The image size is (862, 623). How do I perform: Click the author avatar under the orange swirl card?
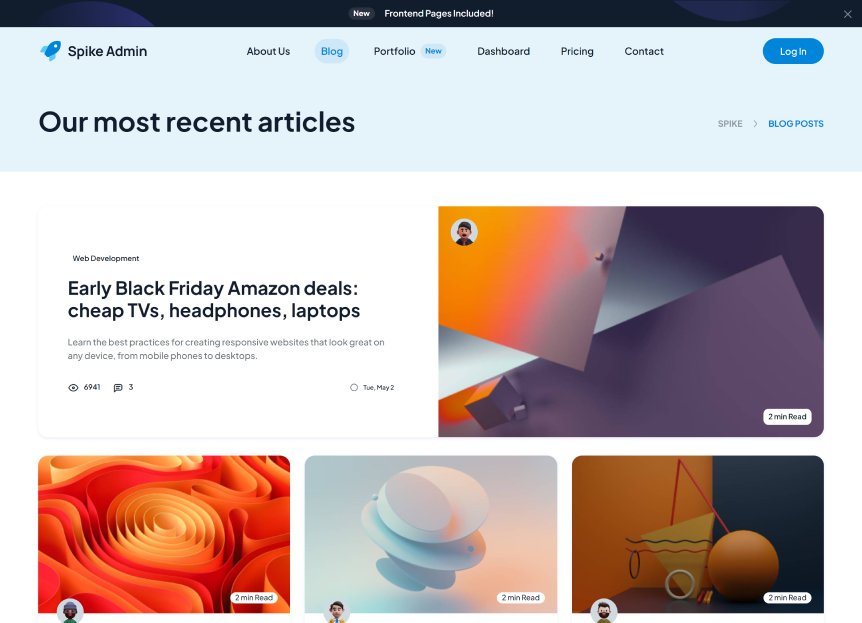tap(70, 611)
